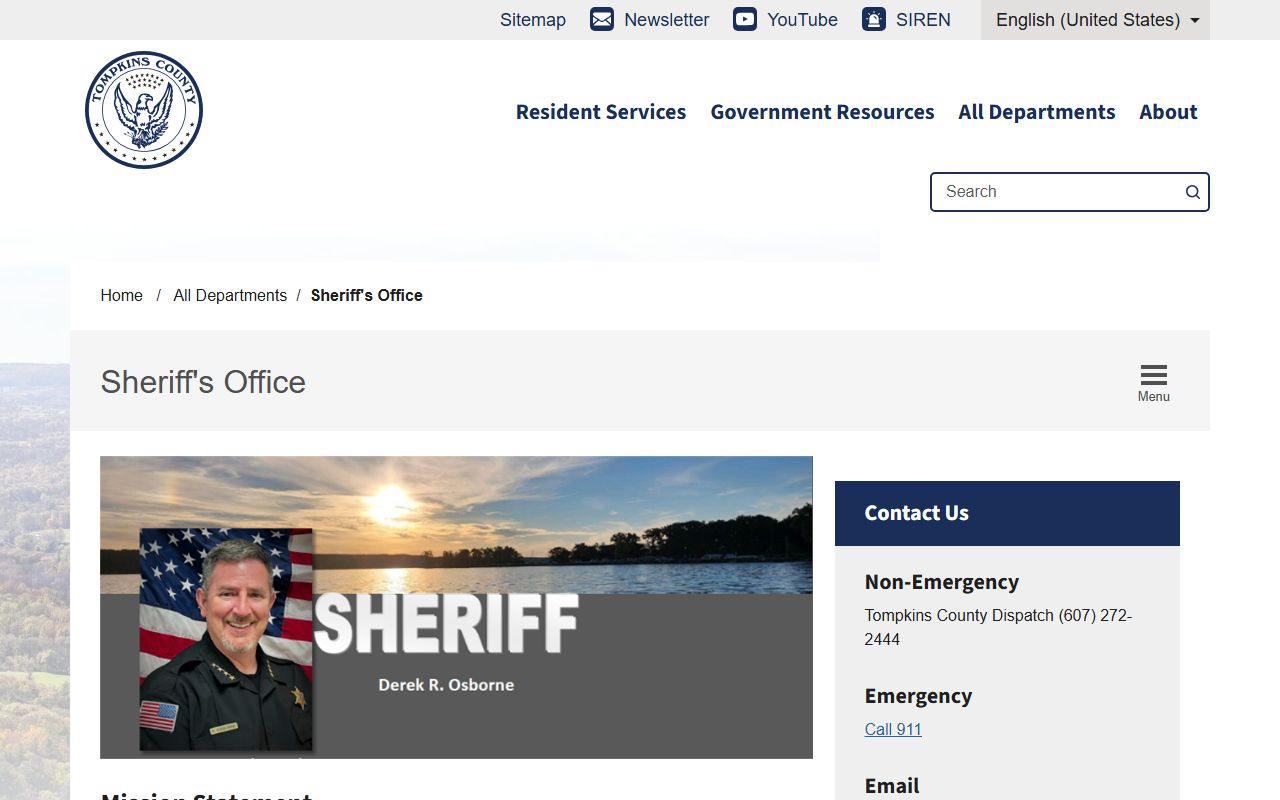
Task: Open the Sitemap link
Action: point(533,20)
